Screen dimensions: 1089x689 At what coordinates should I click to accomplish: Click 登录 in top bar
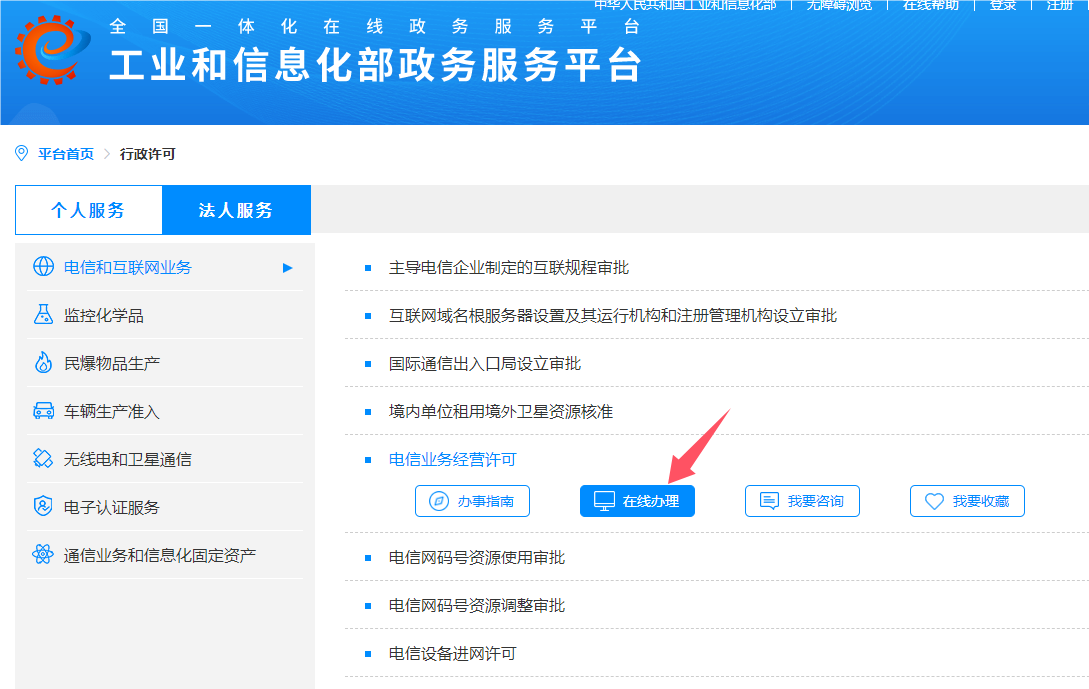[x=1003, y=5]
